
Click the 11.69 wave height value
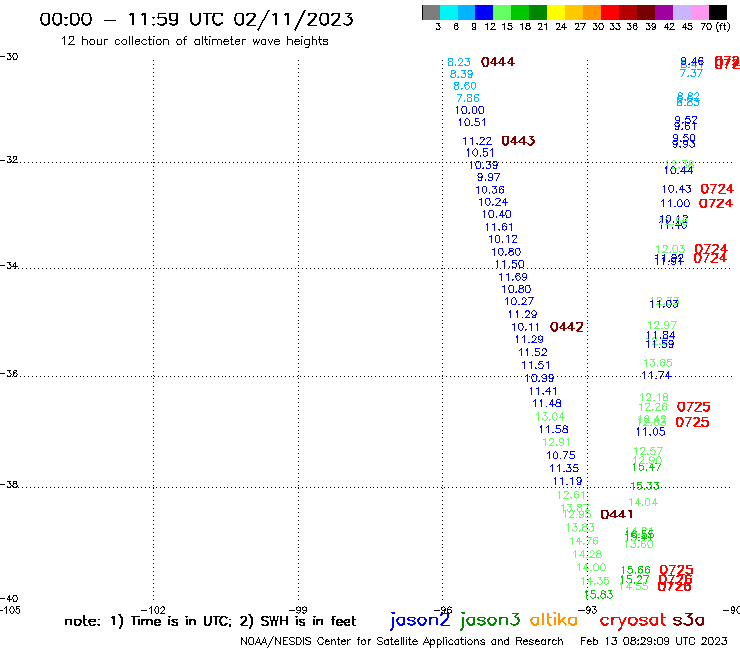click(x=513, y=277)
